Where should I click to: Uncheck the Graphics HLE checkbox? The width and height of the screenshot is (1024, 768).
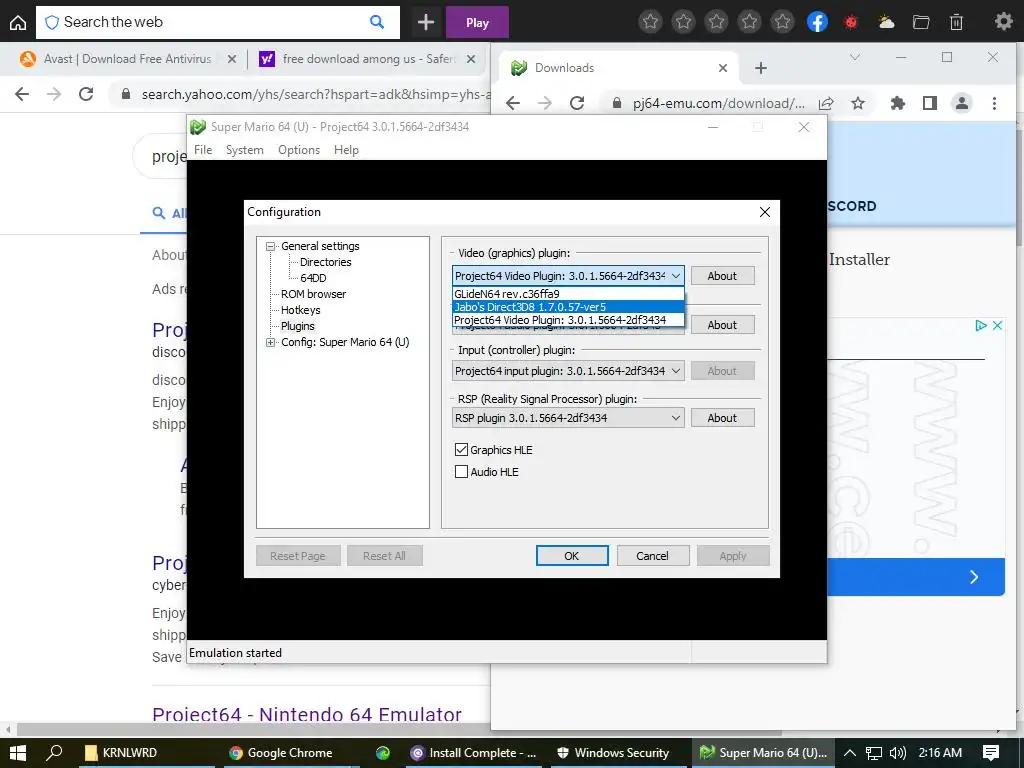point(461,450)
